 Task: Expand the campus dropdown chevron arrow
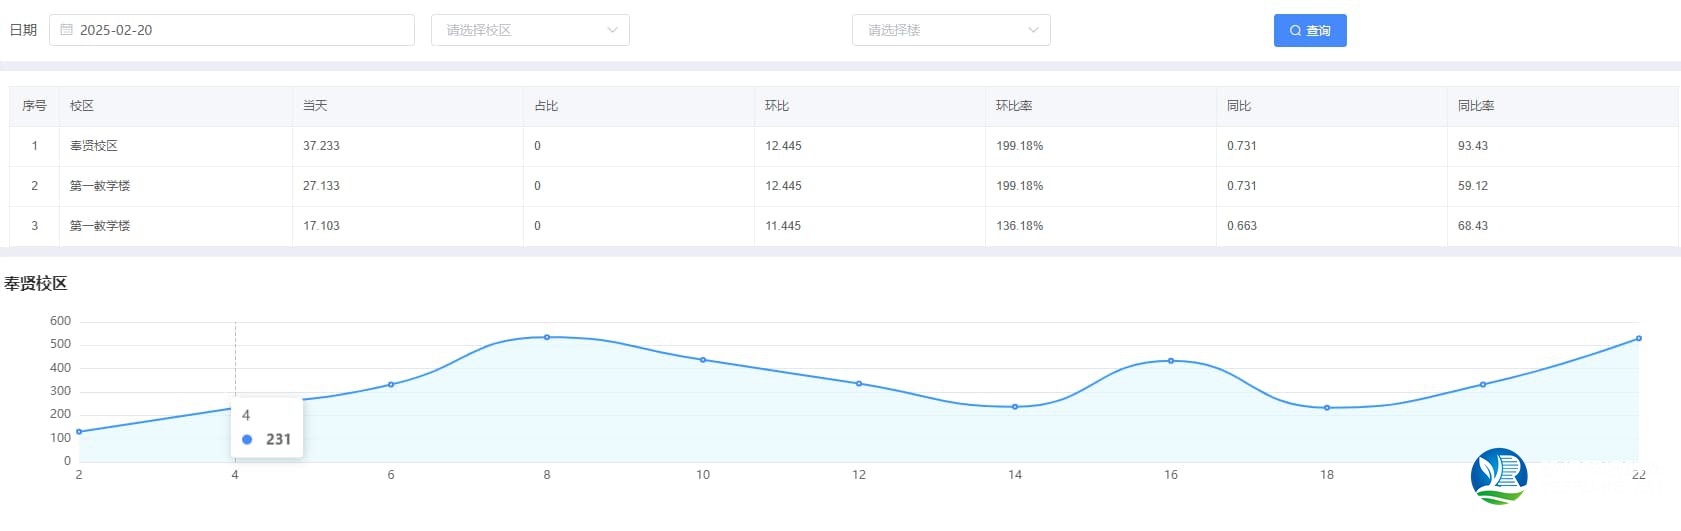click(x=612, y=30)
